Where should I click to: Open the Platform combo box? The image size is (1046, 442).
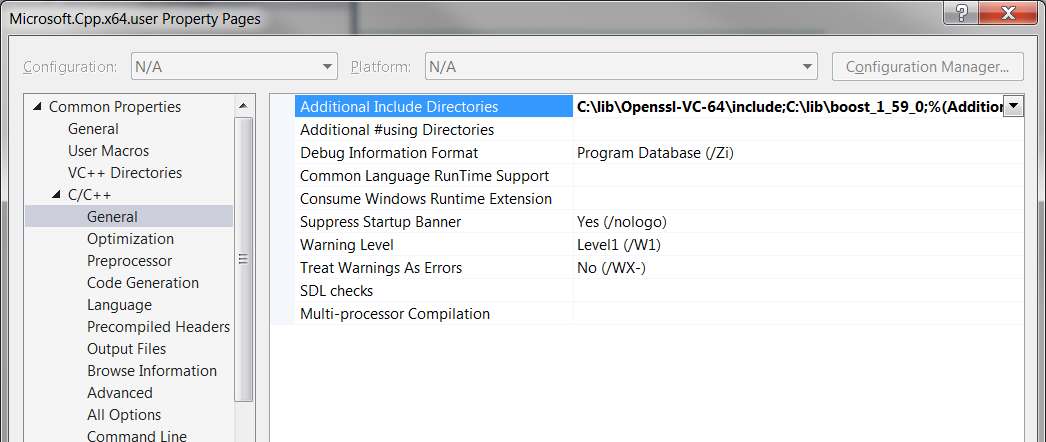621,67
